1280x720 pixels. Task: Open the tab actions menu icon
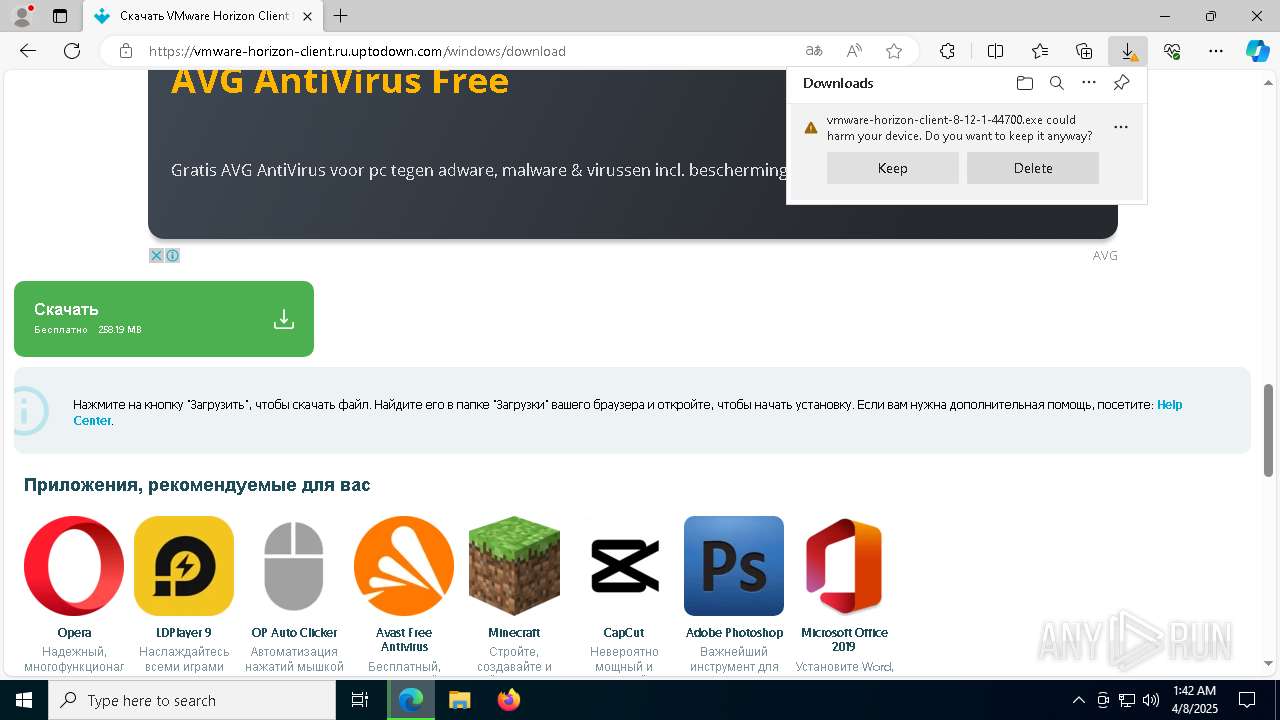(x=60, y=16)
